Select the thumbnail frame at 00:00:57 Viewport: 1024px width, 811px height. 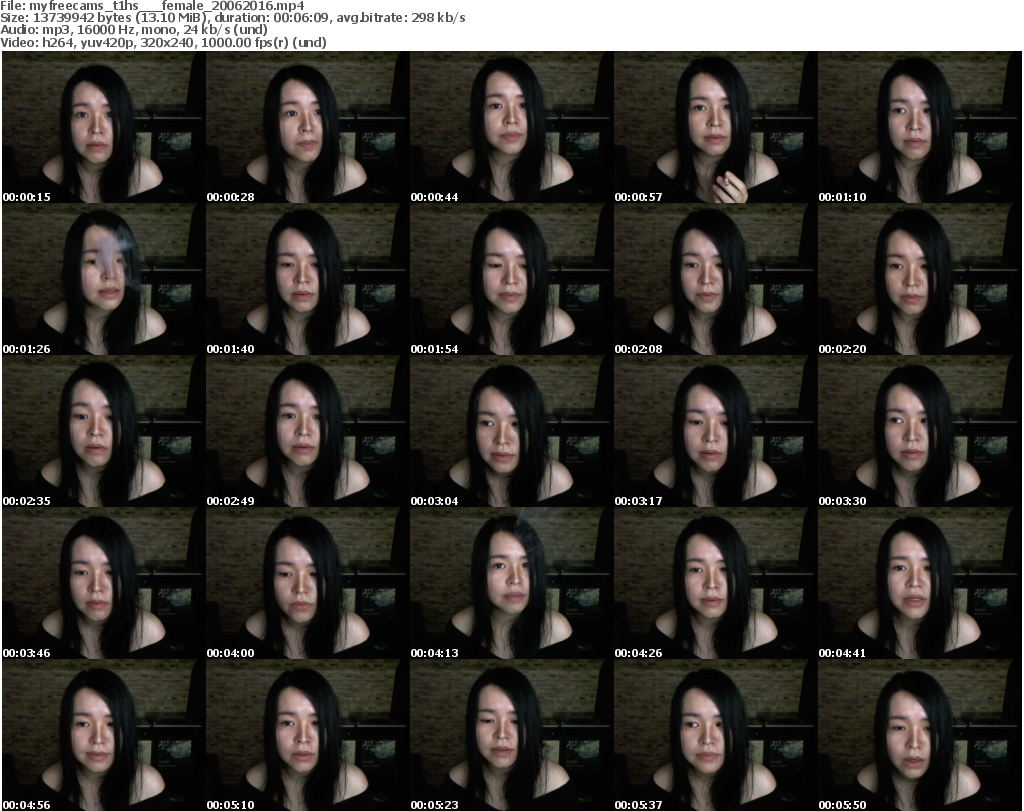coord(716,127)
